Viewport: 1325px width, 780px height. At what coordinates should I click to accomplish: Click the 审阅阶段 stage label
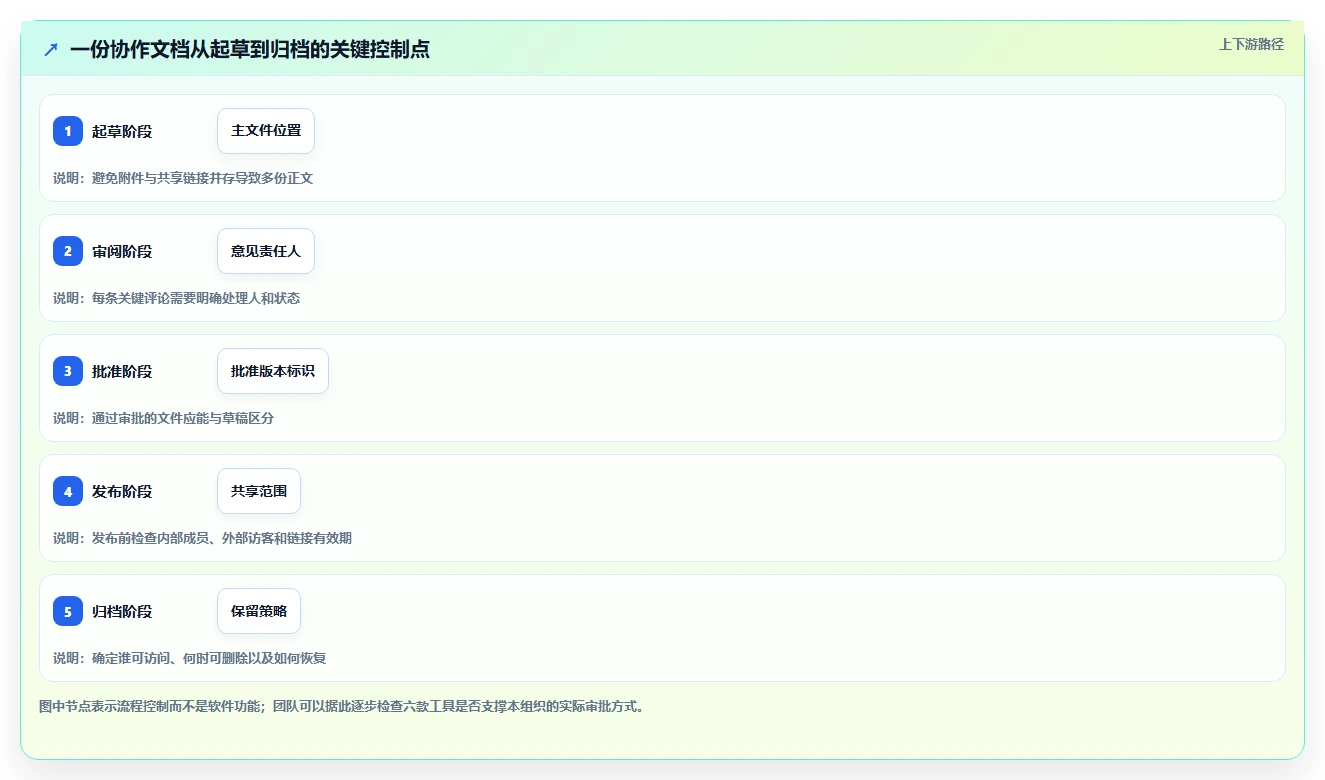pos(122,252)
